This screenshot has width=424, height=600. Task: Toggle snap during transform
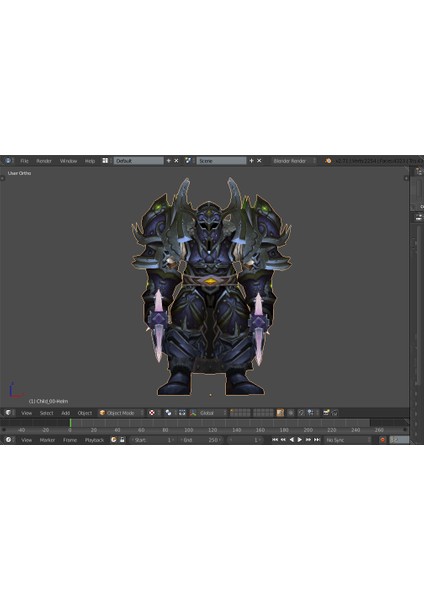301,413
